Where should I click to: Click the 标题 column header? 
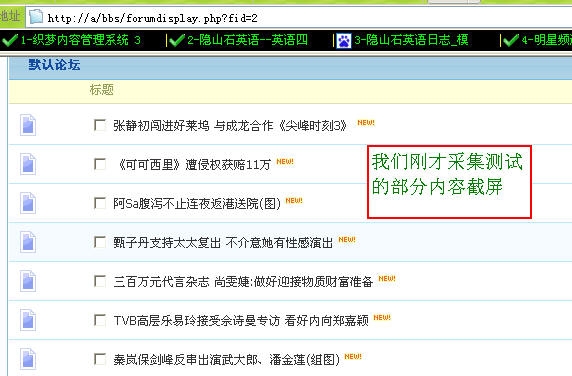(x=101, y=89)
